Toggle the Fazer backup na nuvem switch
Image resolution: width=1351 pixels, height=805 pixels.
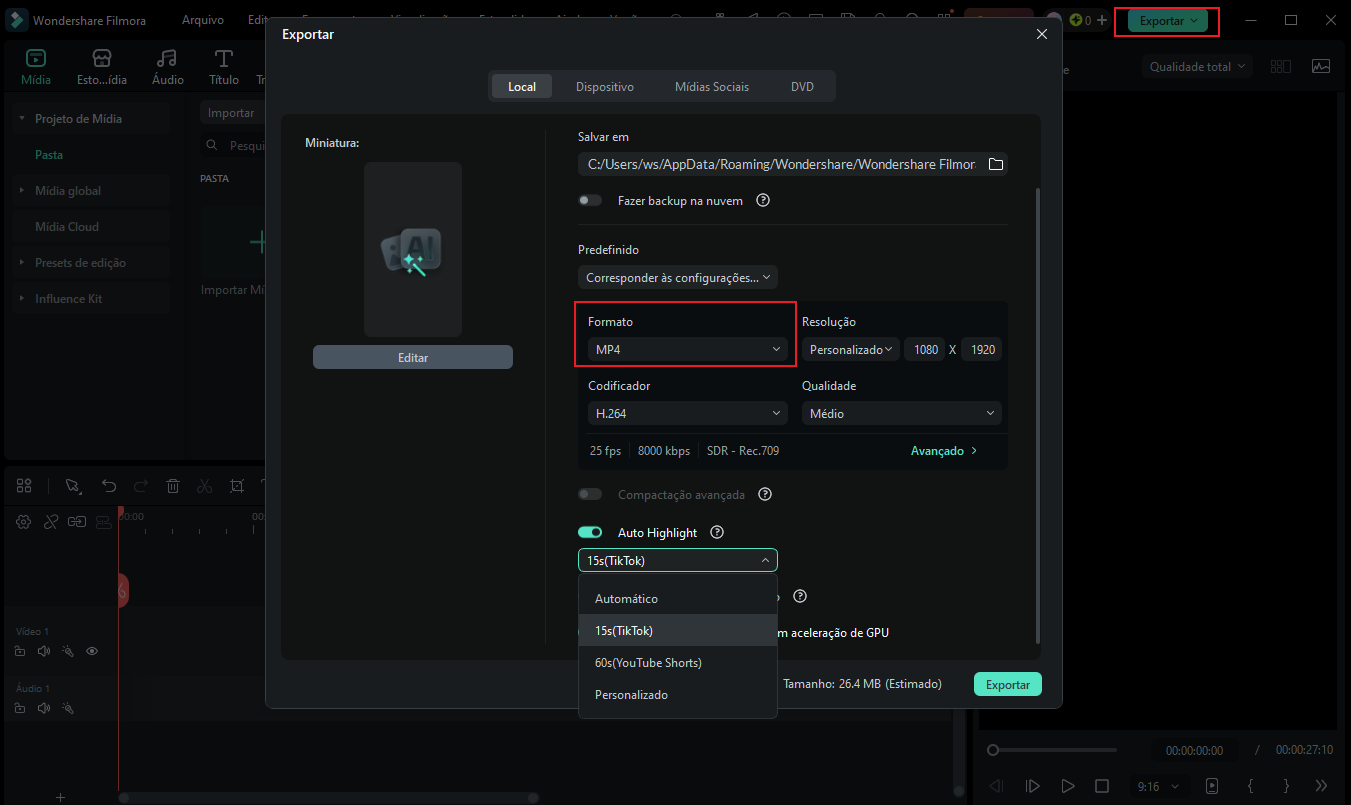tap(590, 200)
